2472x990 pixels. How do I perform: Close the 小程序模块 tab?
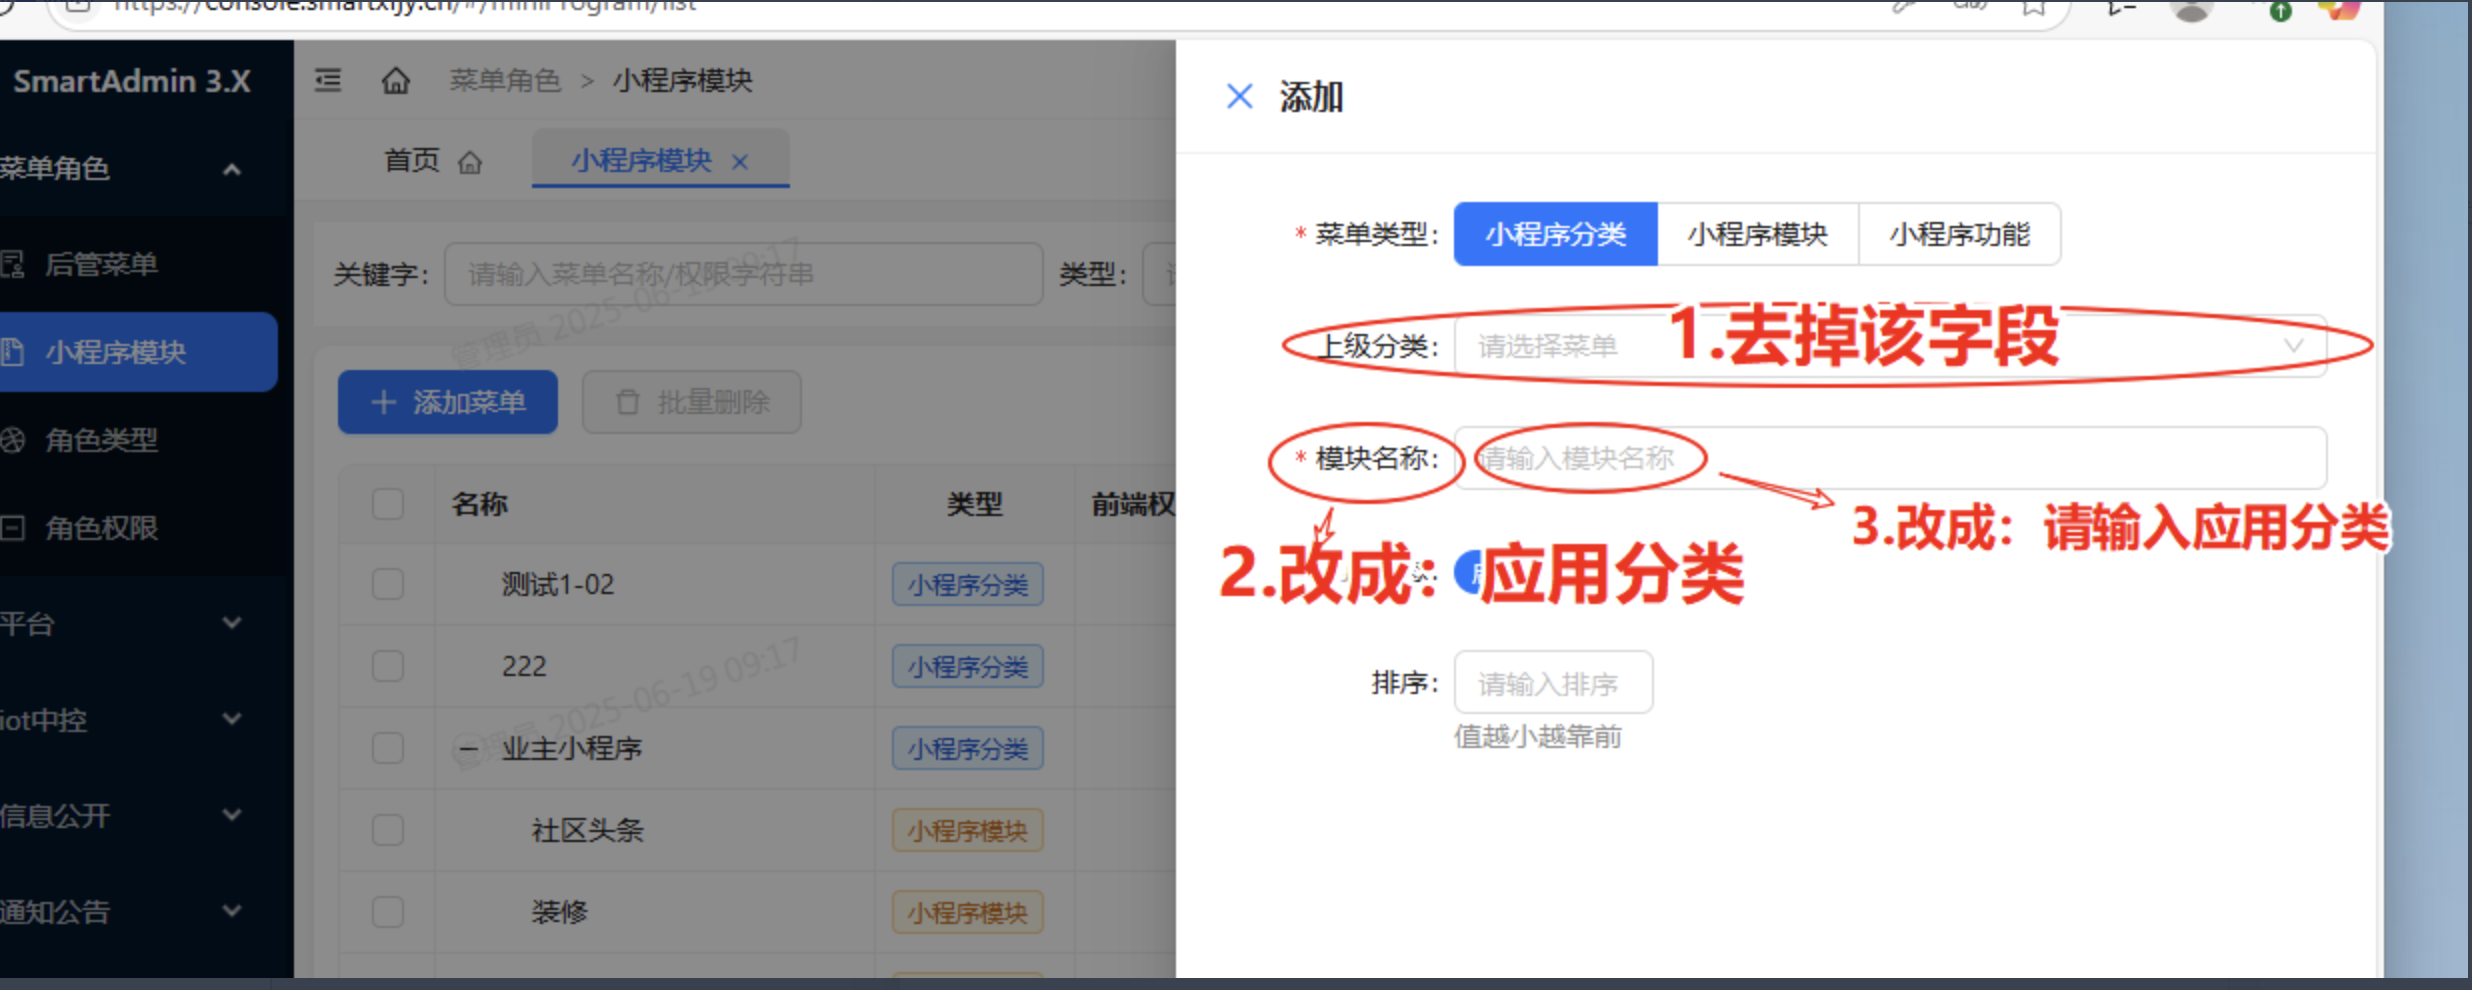740,162
